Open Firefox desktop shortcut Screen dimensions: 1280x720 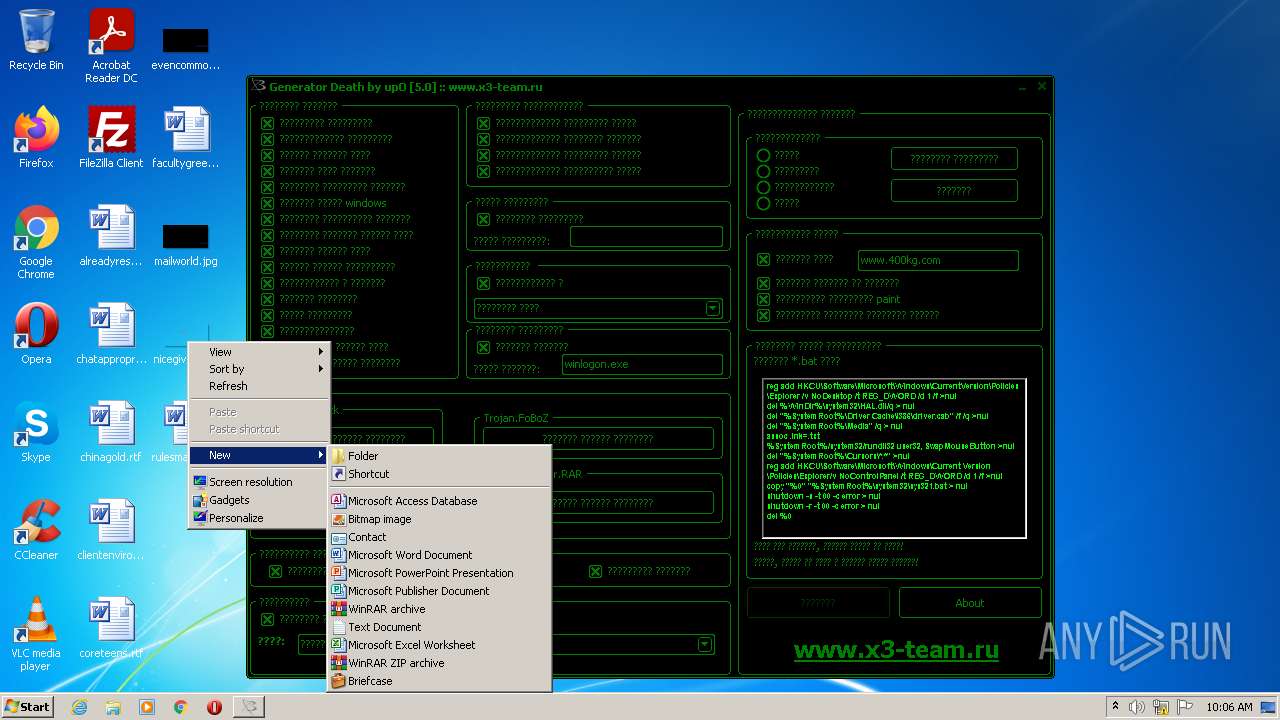(x=36, y=138)
